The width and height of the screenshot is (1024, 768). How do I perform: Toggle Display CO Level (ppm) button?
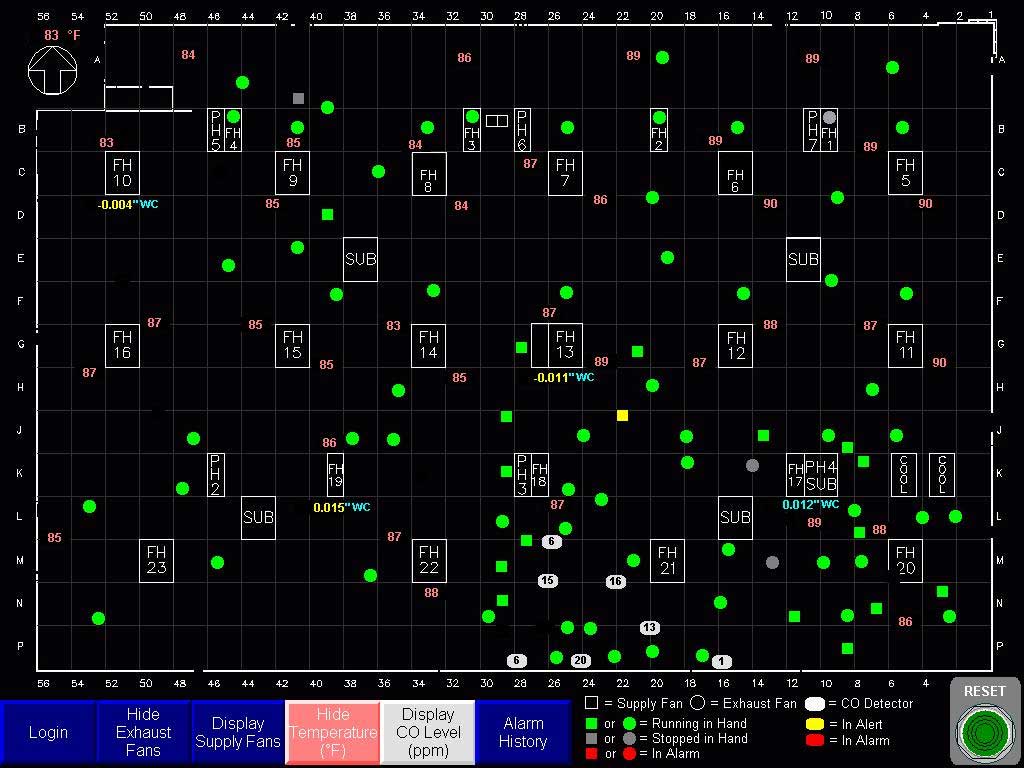click(428, 732)
